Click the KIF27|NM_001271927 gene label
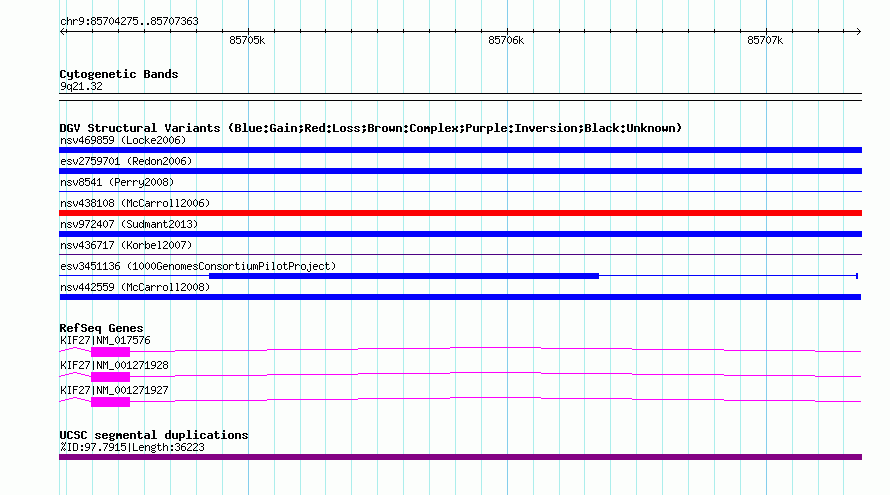The height and width of the screenshot is (495, 890). coord(114,391)
